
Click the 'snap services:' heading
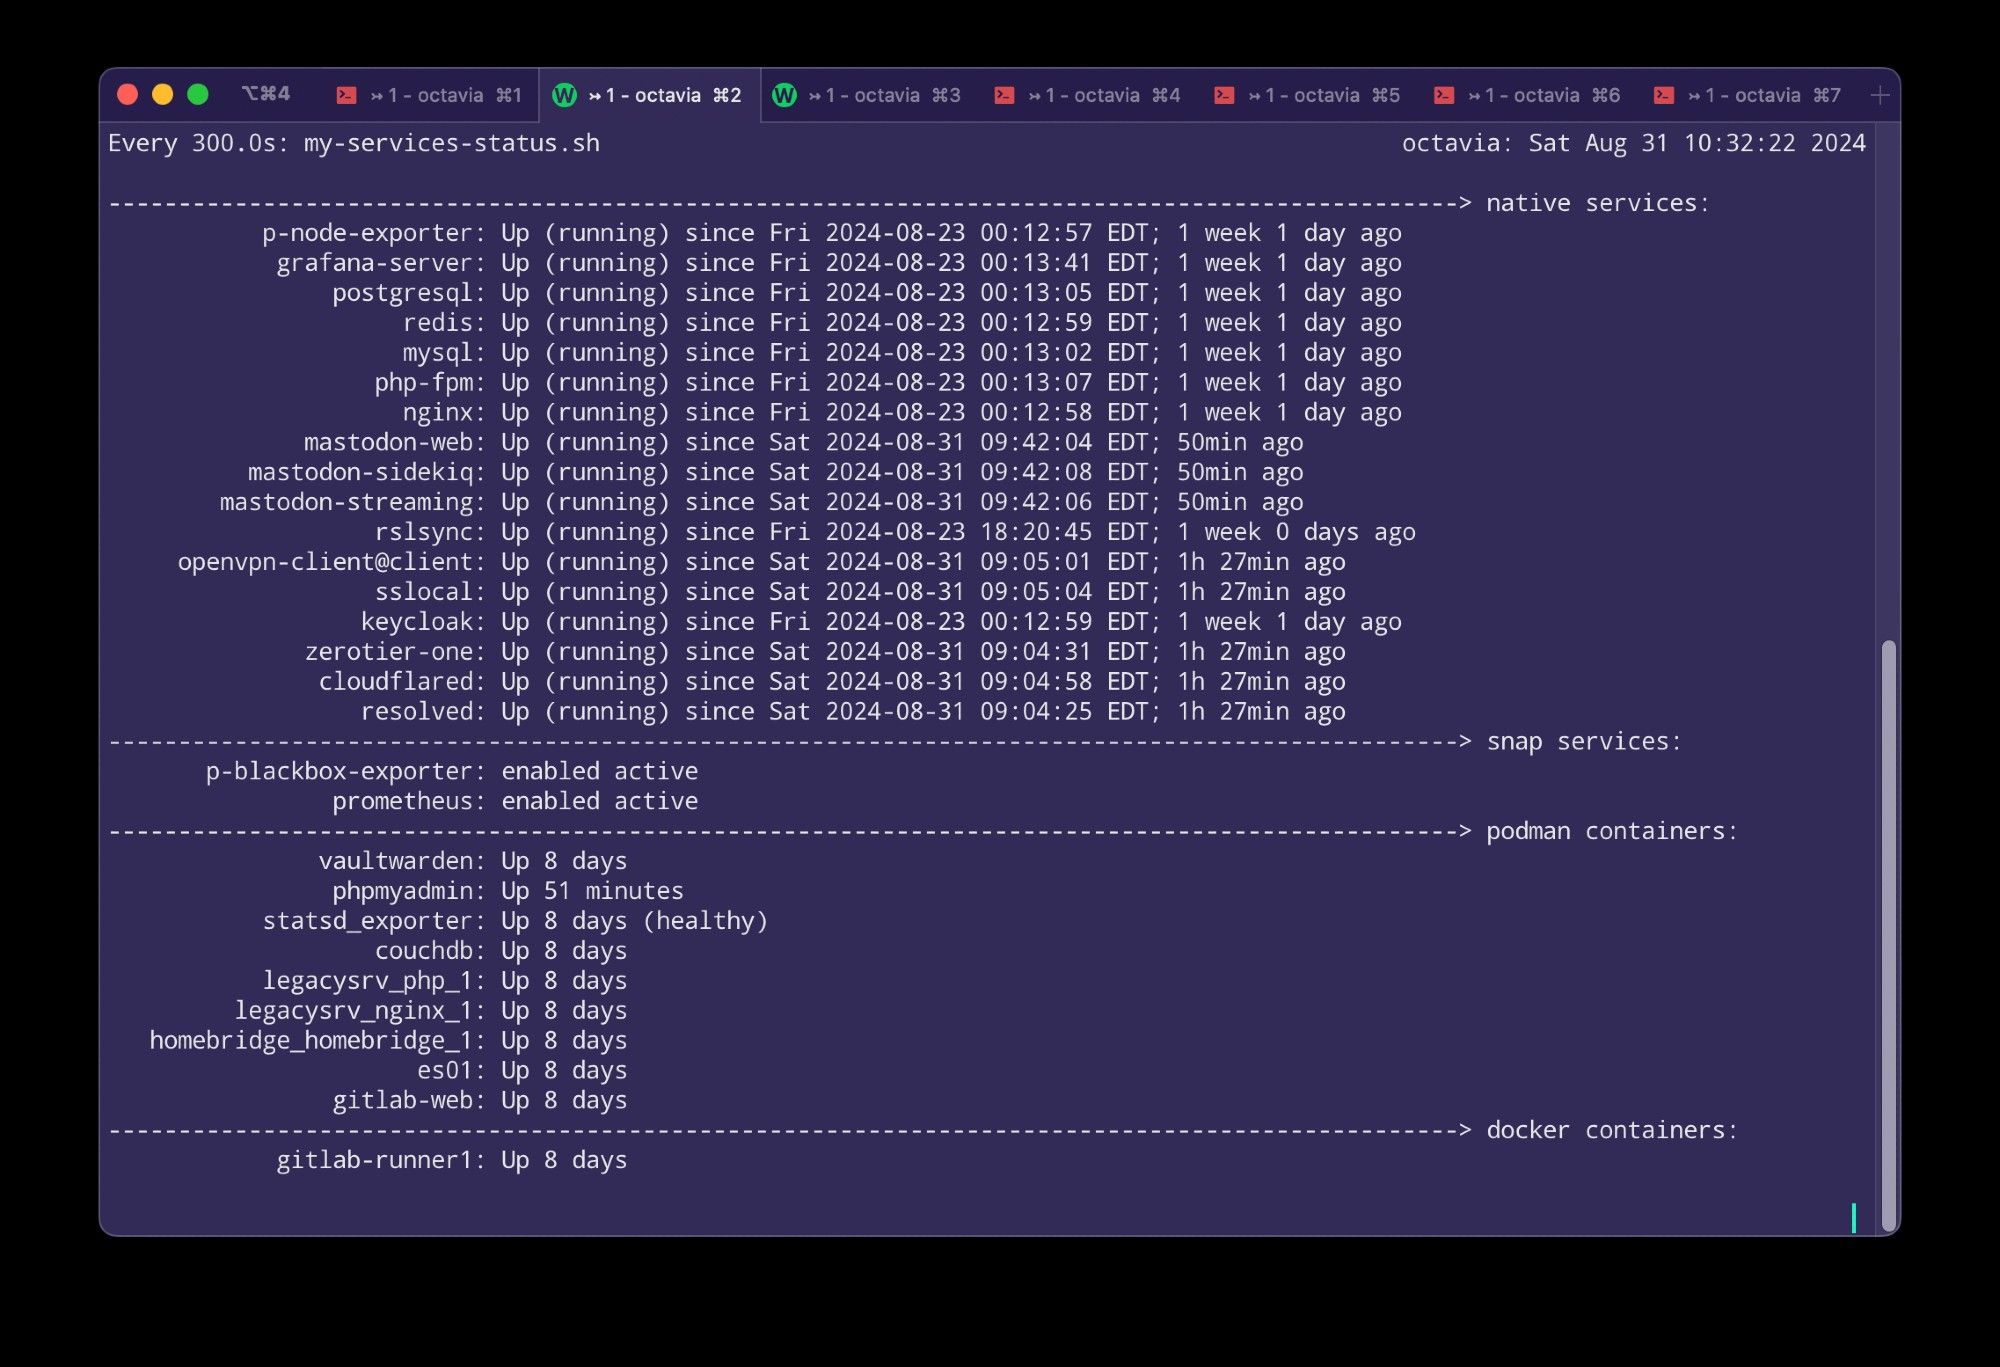pyautogui.click(x=1584, y=741)
